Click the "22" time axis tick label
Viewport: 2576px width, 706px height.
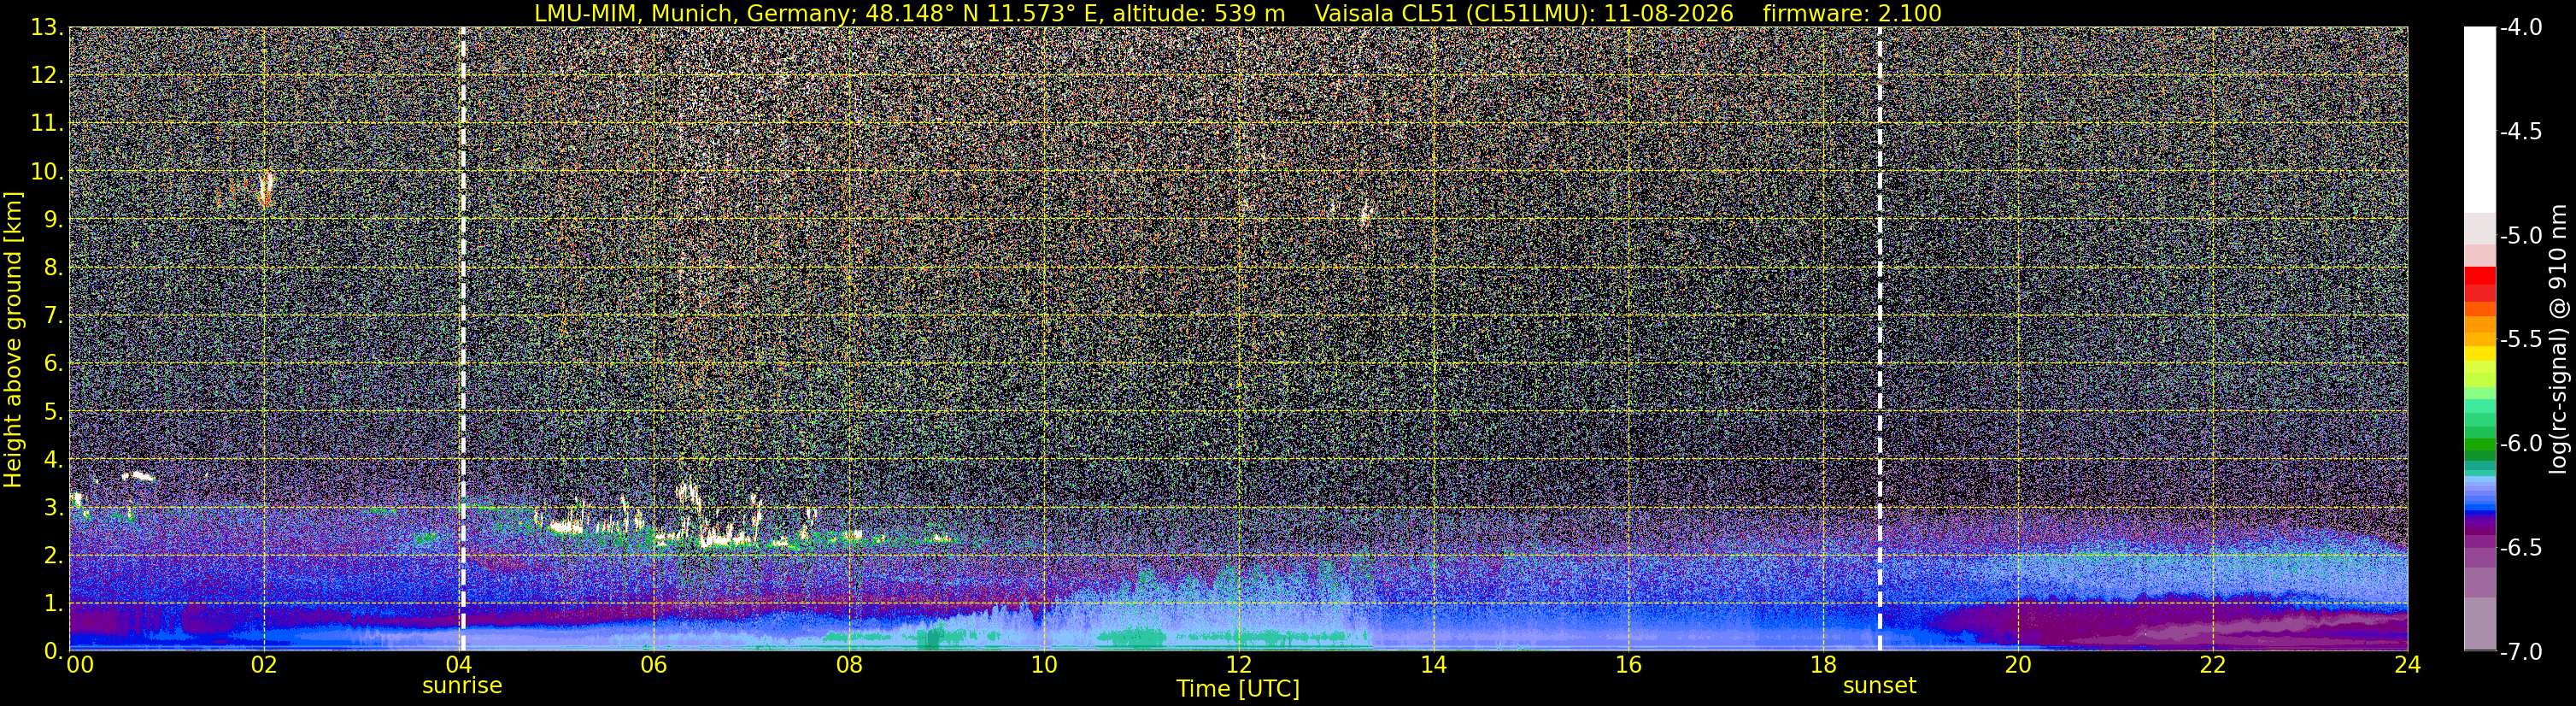[x=2213, y=664]
